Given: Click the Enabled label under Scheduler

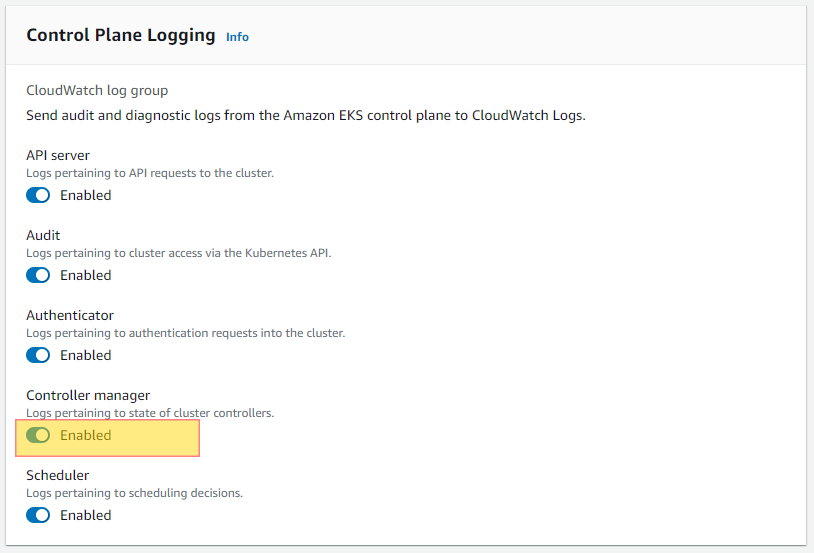Looking at the screenshot, I should pos(86,515).
